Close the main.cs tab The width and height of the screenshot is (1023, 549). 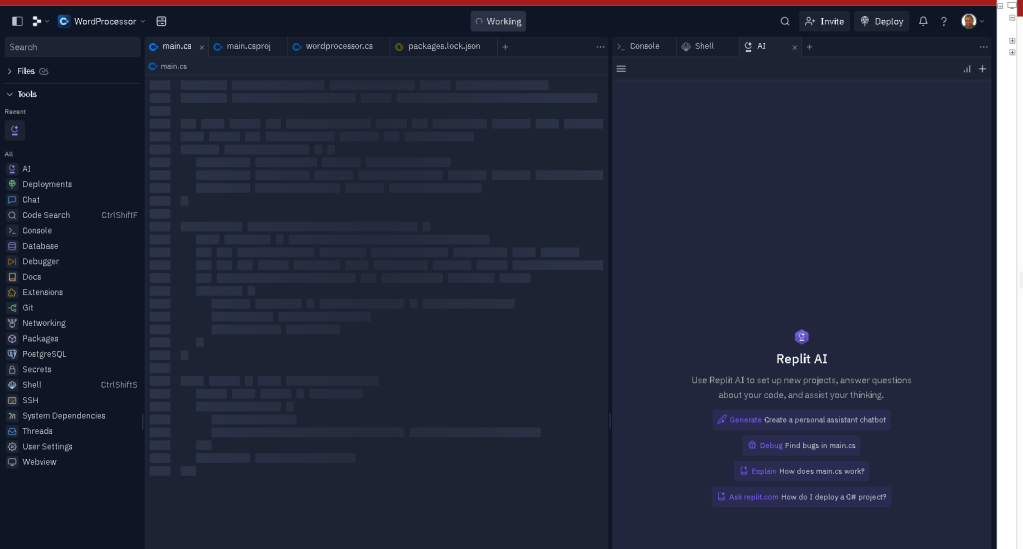click(x=202, y=47)
